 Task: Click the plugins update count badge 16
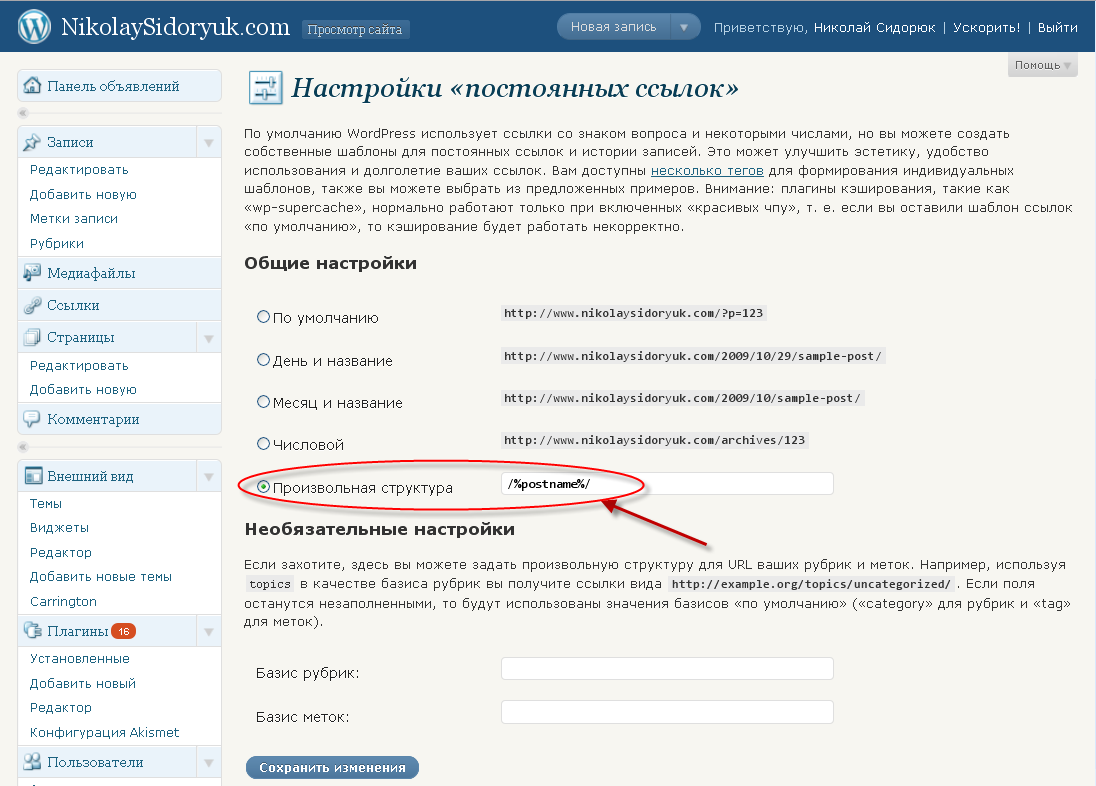coord(124,631)
